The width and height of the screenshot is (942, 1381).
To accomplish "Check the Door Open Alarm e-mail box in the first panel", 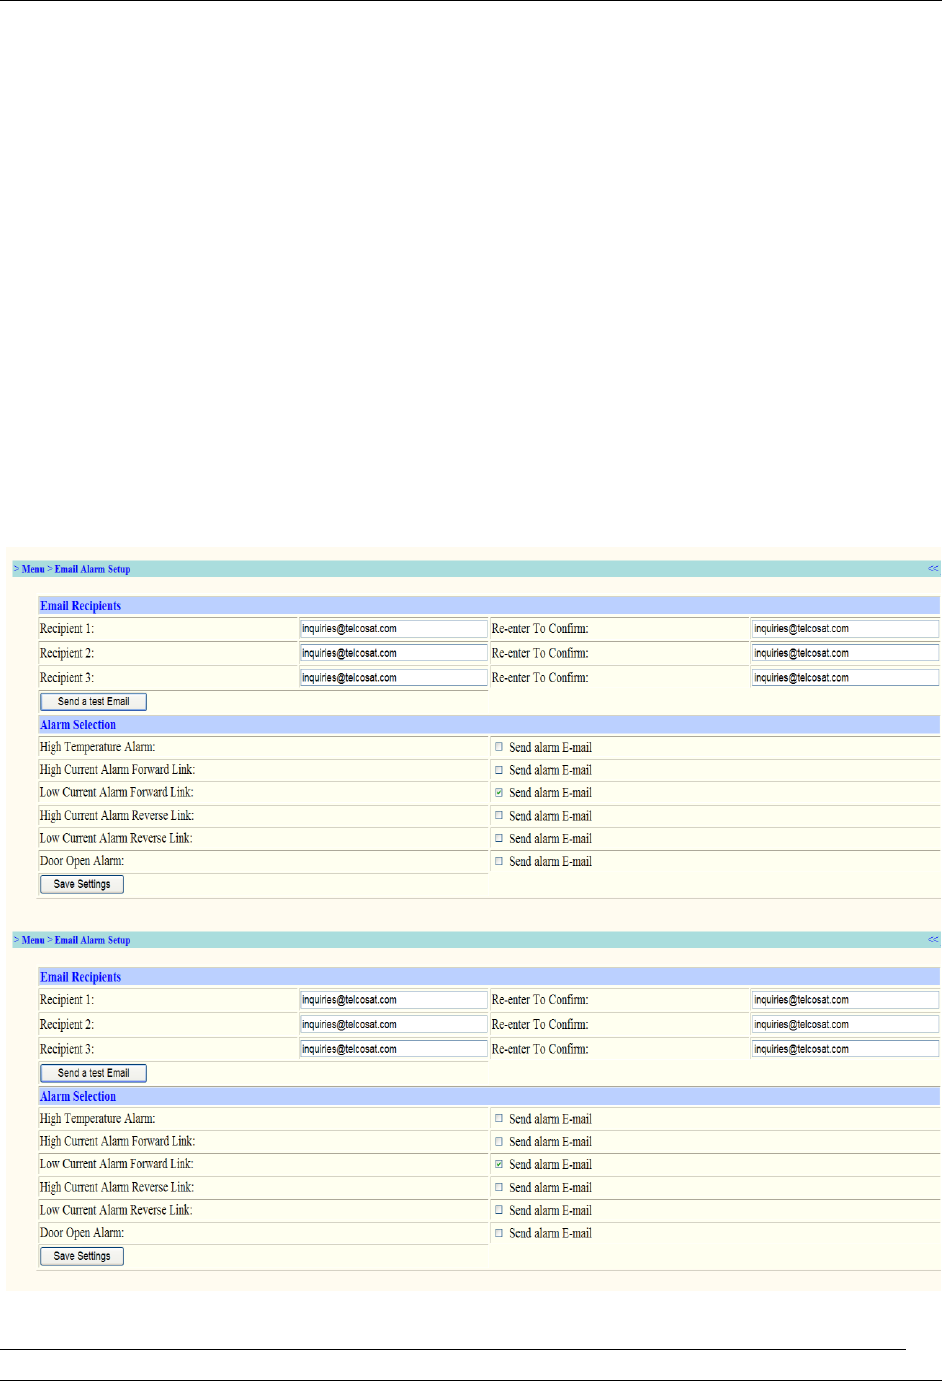I will [499, 861].
